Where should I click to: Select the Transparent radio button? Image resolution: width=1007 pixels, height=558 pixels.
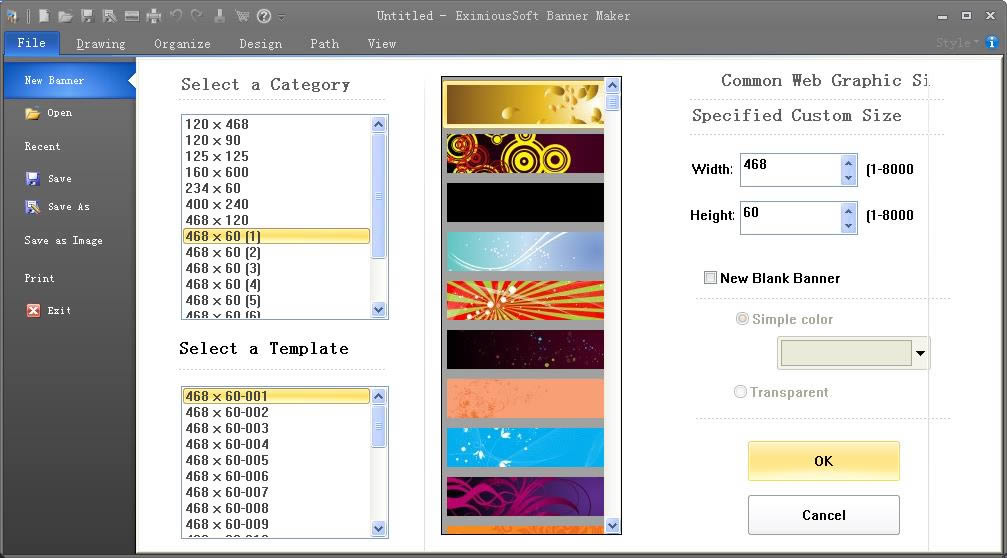740,392
